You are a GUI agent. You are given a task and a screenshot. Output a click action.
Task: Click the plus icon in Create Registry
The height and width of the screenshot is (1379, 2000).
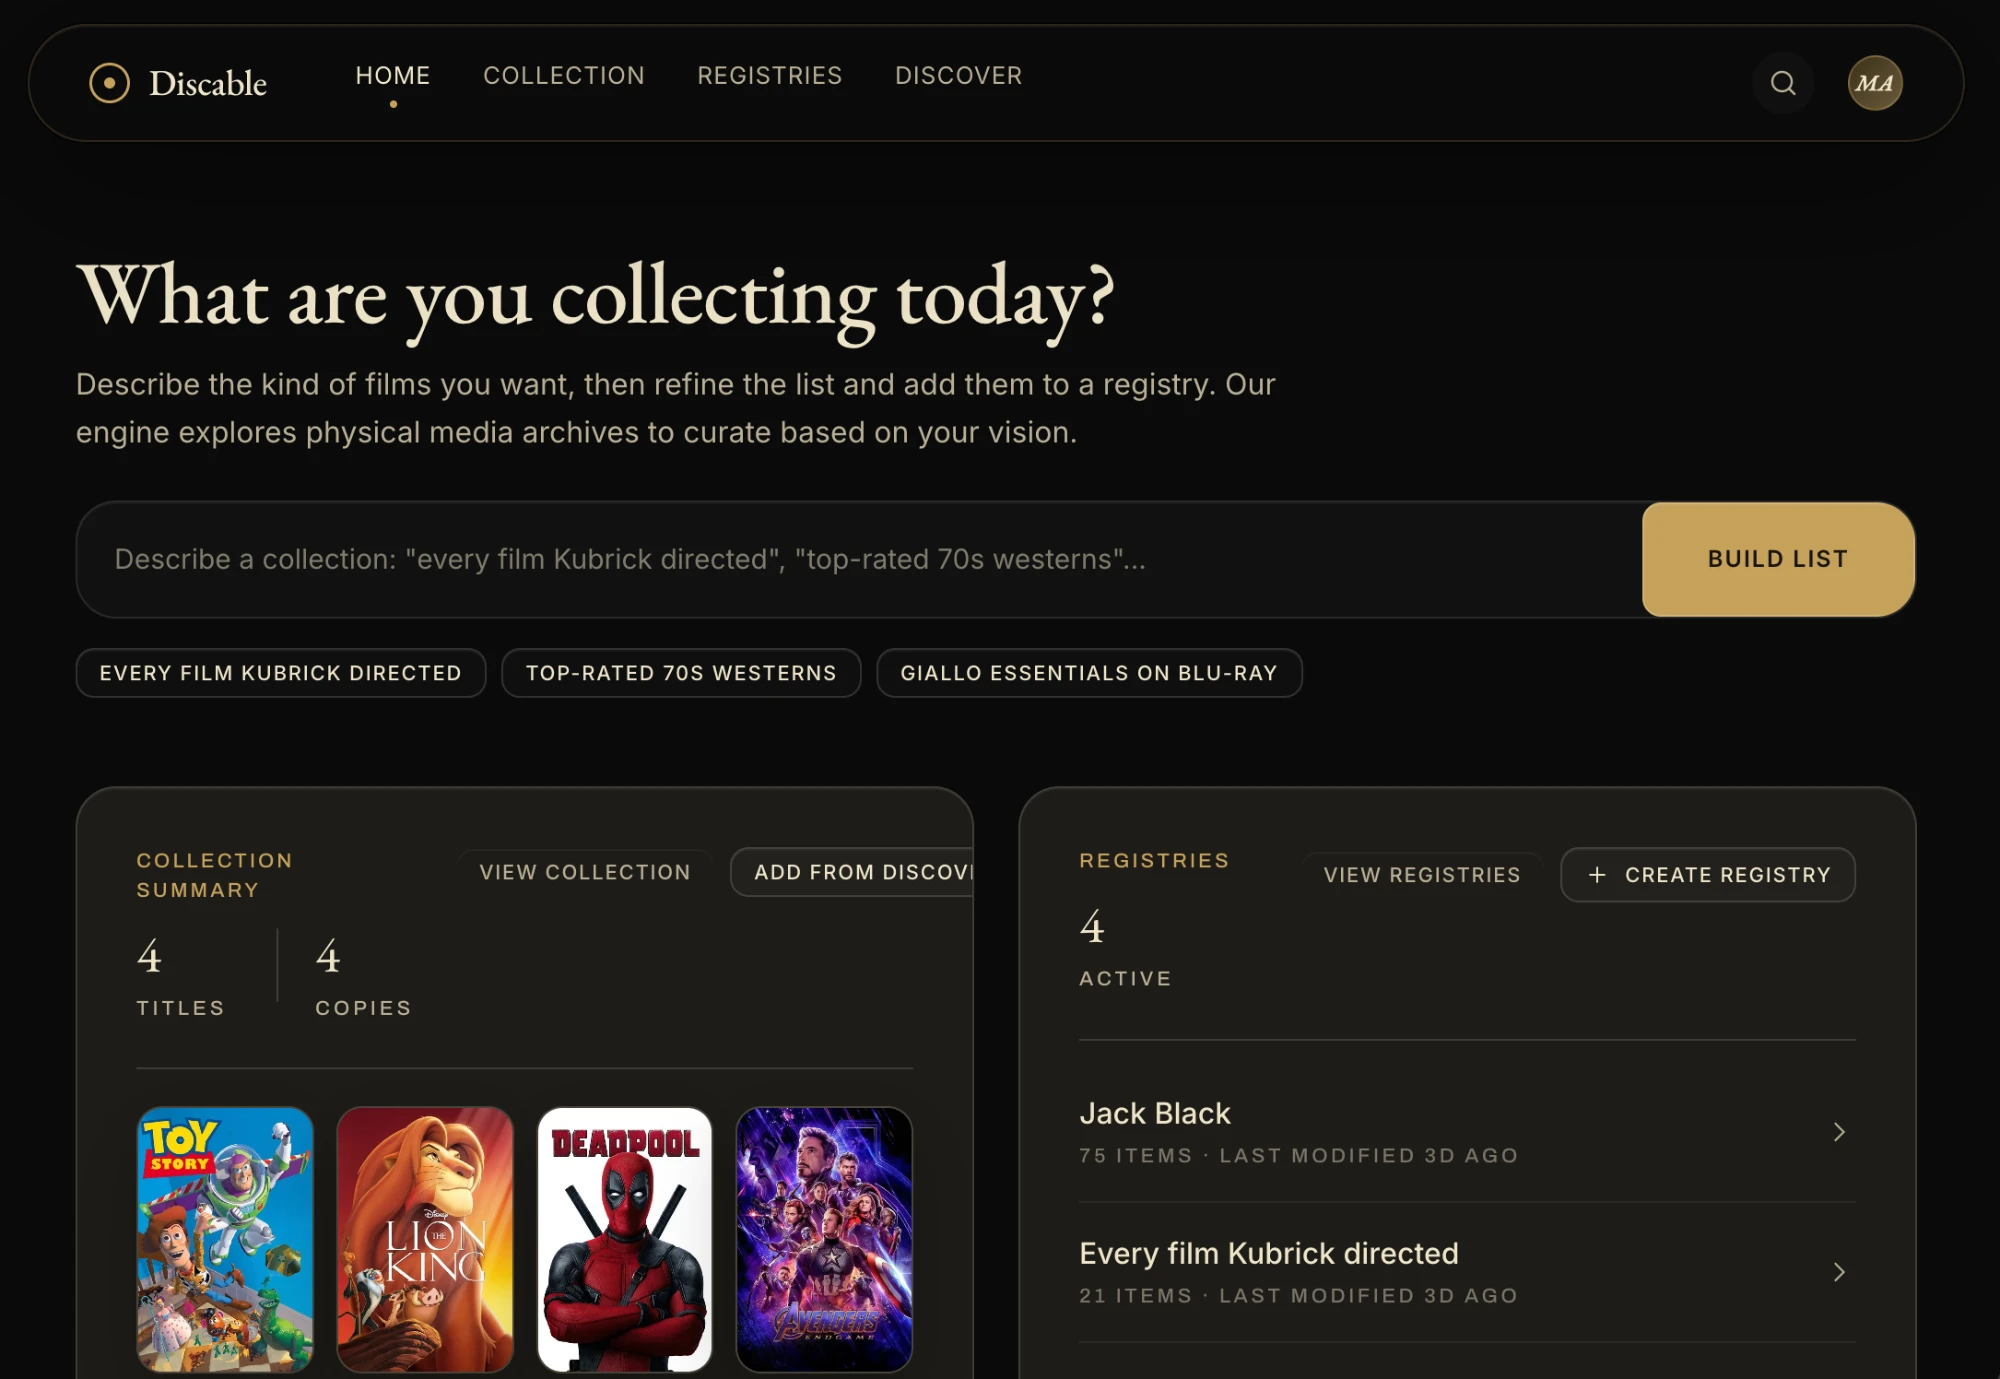1597,875
